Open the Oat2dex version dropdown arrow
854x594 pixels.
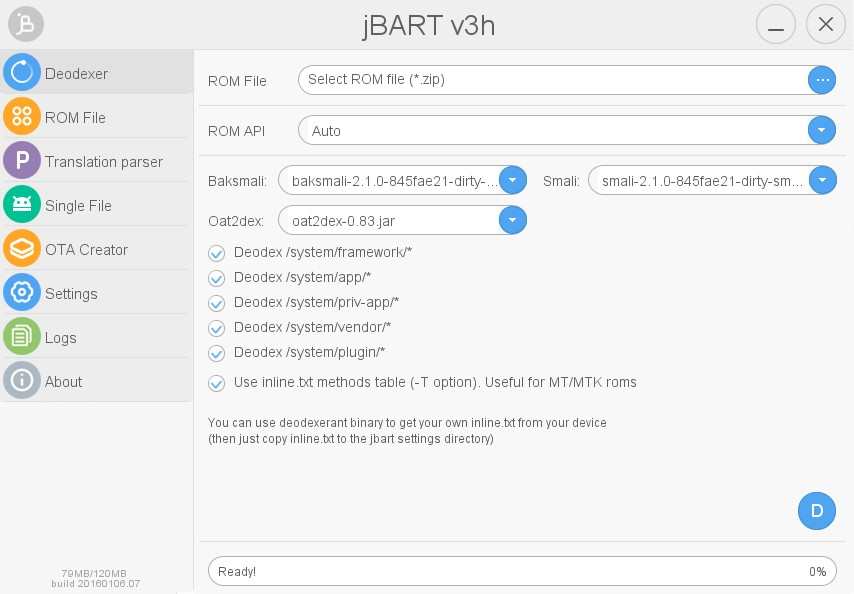click(513, 220)
